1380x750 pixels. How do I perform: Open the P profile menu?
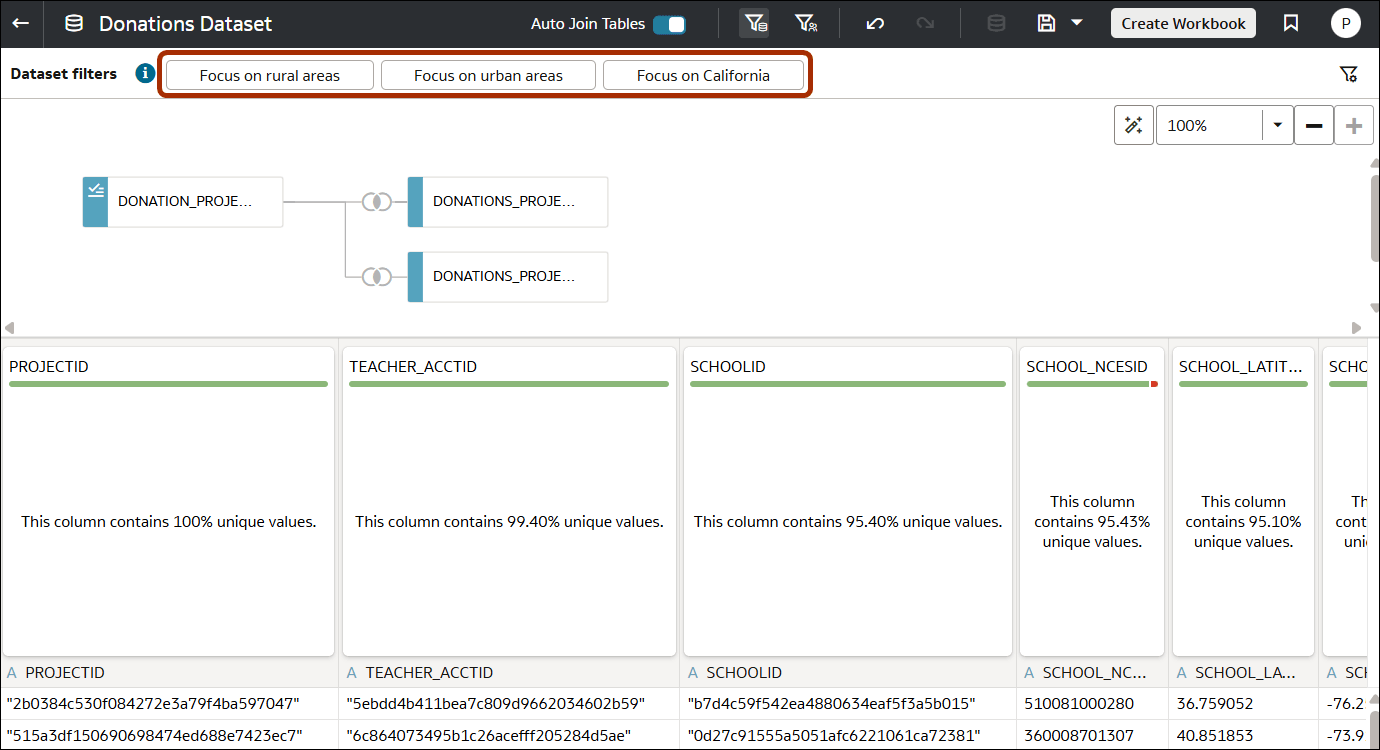click(1346, 22)
